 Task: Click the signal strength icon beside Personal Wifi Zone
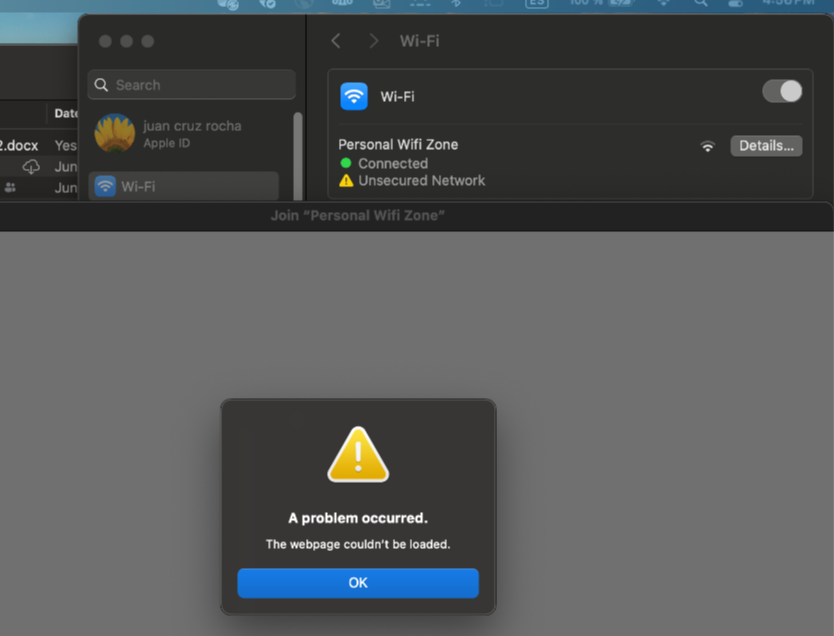pyautogui.click(x=708, y=146)
